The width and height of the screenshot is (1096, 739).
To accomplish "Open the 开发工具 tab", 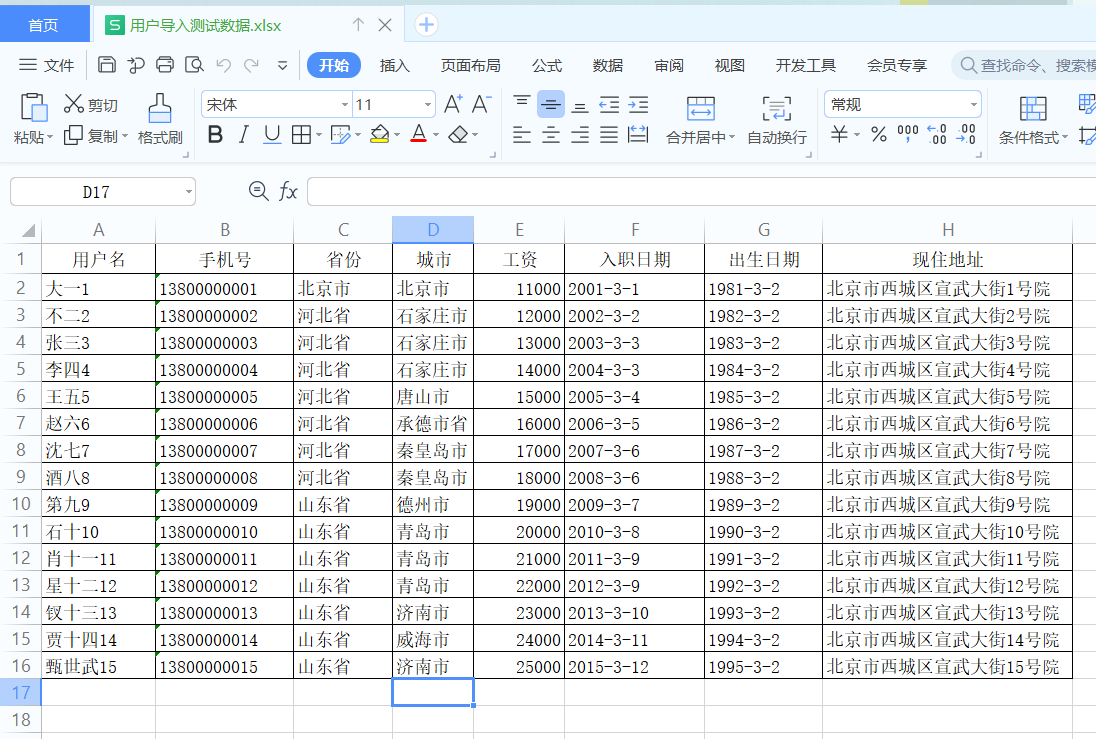I will pyautogui.click(x=805, y=65).
